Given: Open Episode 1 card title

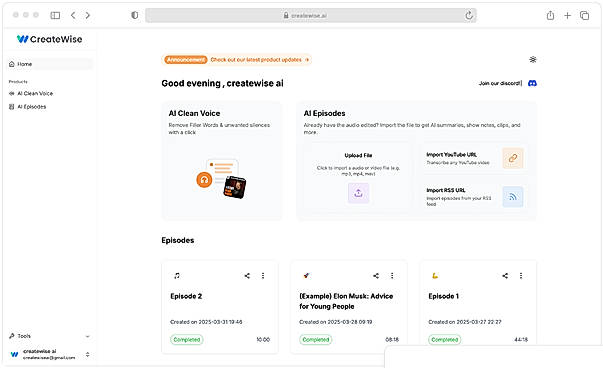Looking at the screenshot, I should (444, 296).
